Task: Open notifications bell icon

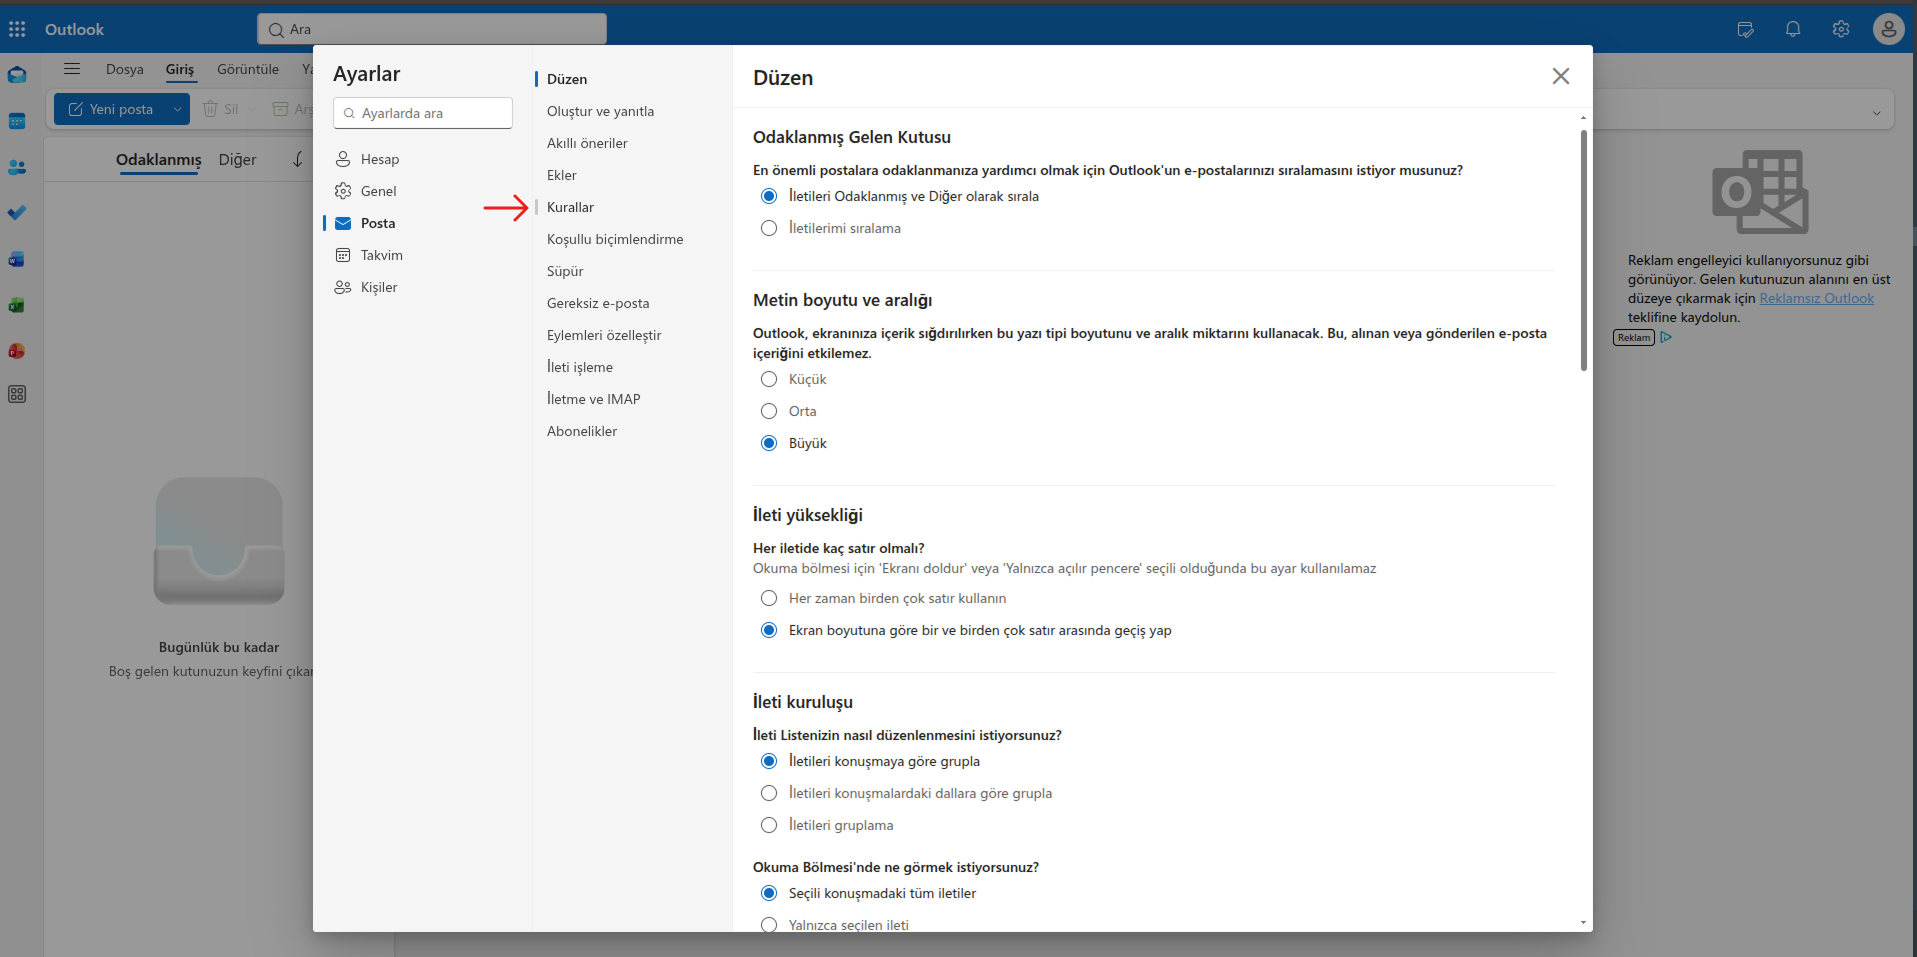Action: [x=1793, y=29]
